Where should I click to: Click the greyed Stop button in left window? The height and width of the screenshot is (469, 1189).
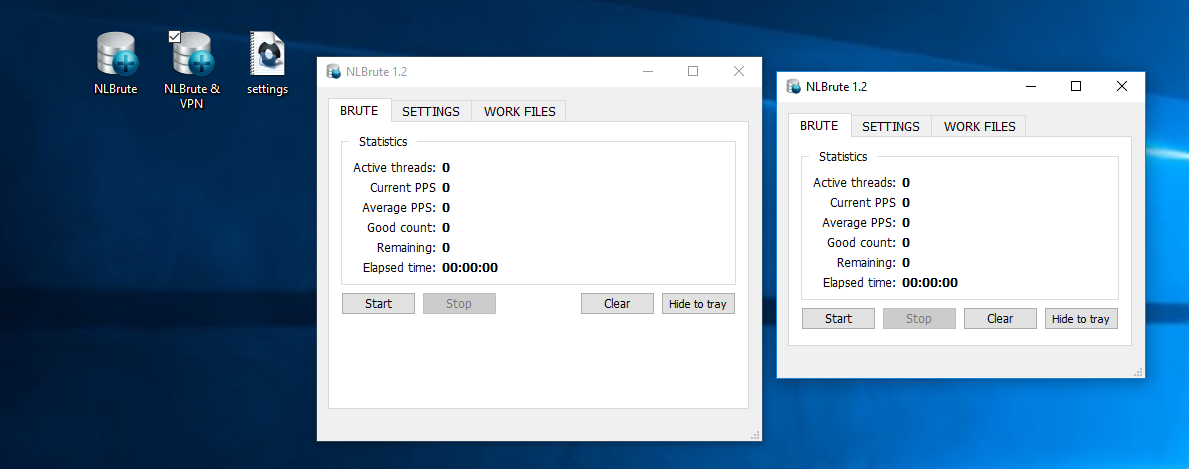pos(459,304)
